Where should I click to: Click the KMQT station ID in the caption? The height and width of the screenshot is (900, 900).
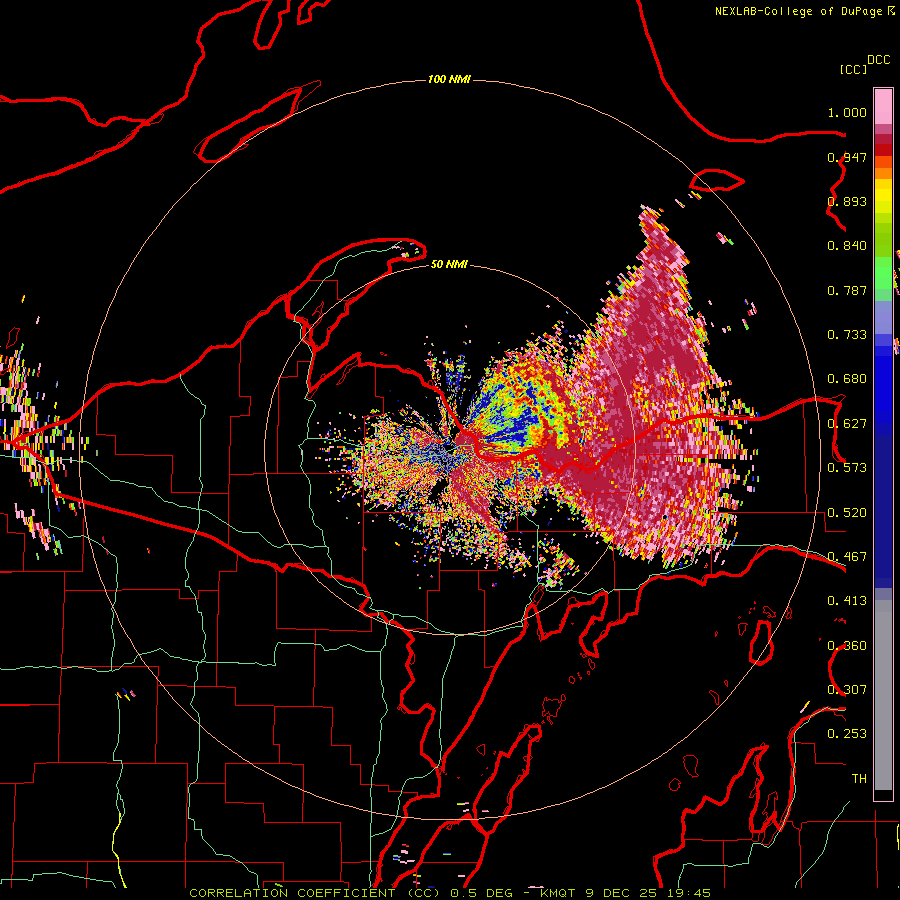560,893
